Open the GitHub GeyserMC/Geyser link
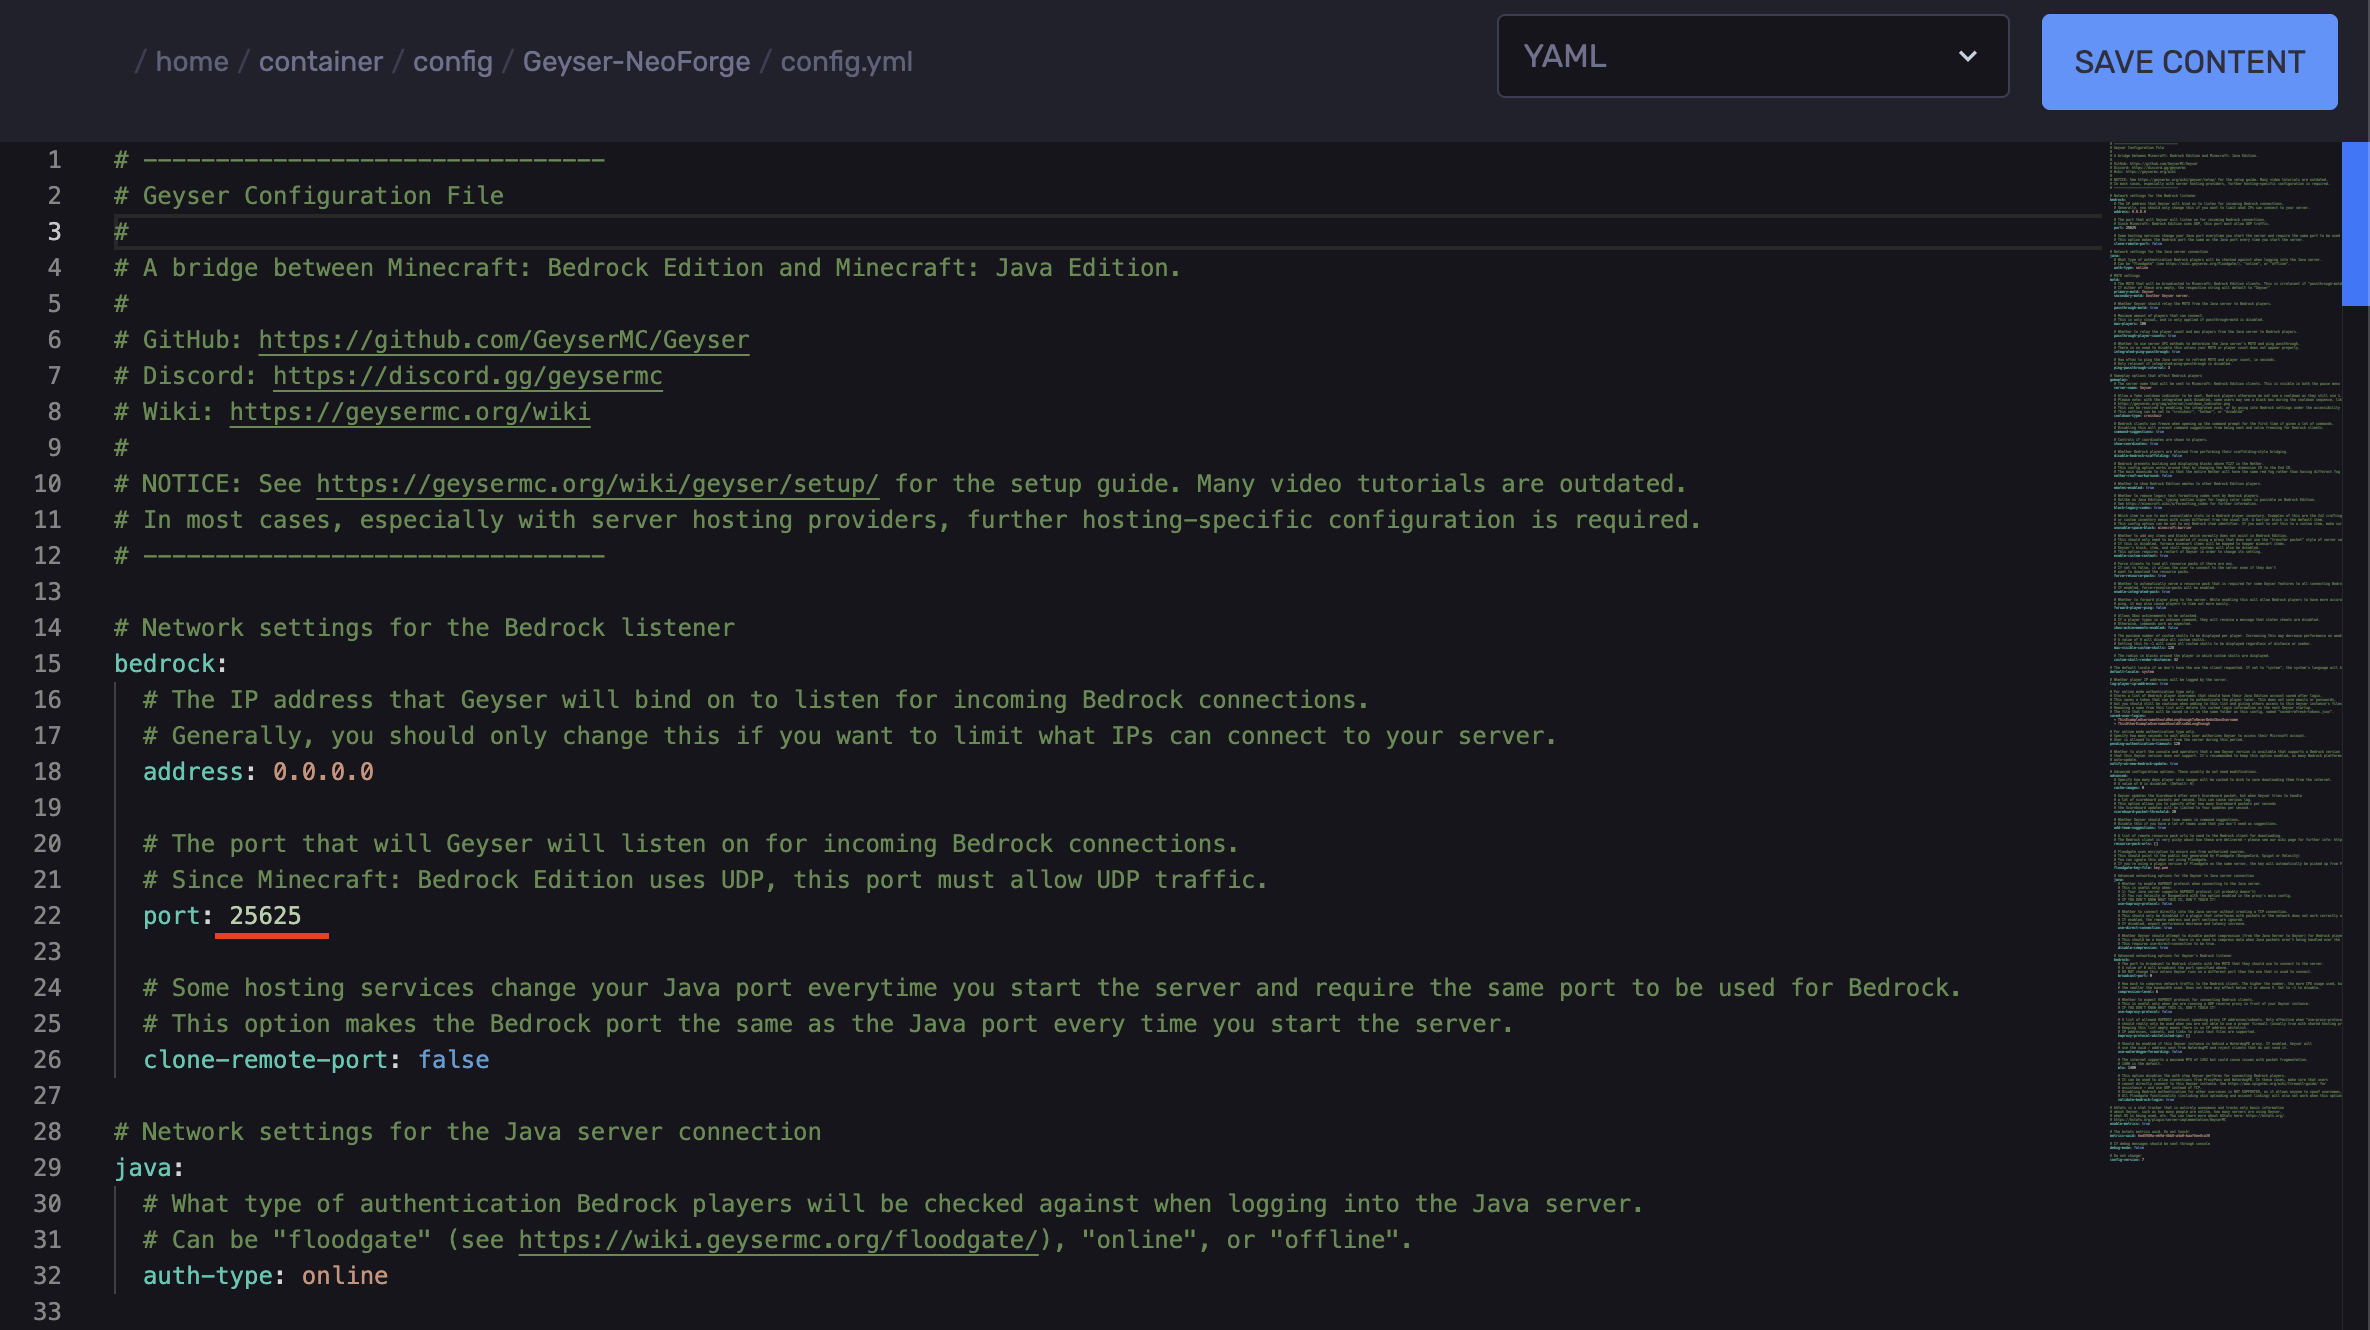The width and height of the screenshot is (2370, 1330). [x=503, y=340]
